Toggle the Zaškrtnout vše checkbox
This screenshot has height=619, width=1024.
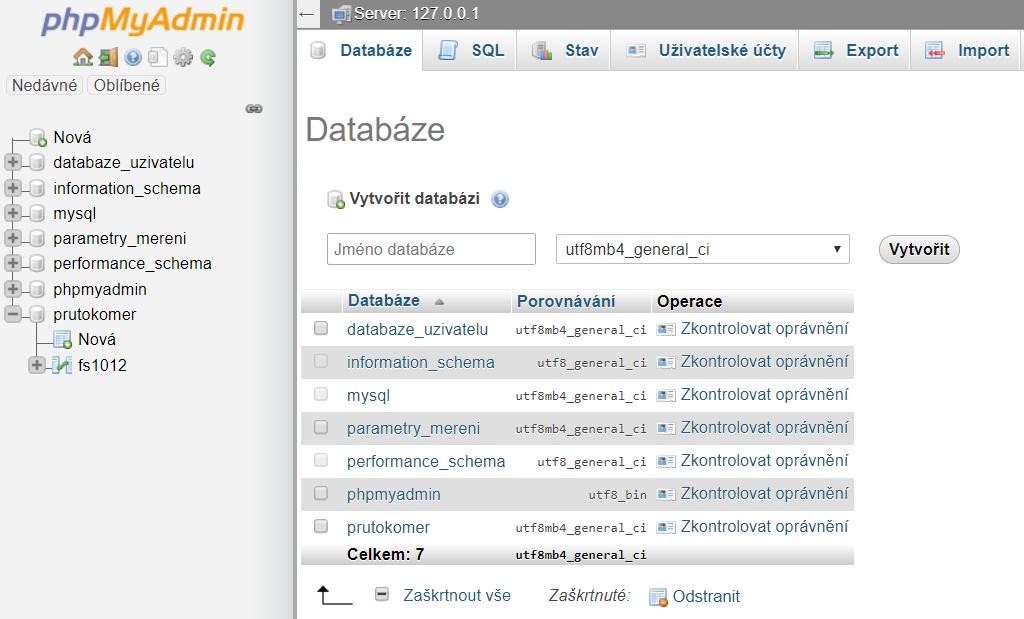coord(382,594)
